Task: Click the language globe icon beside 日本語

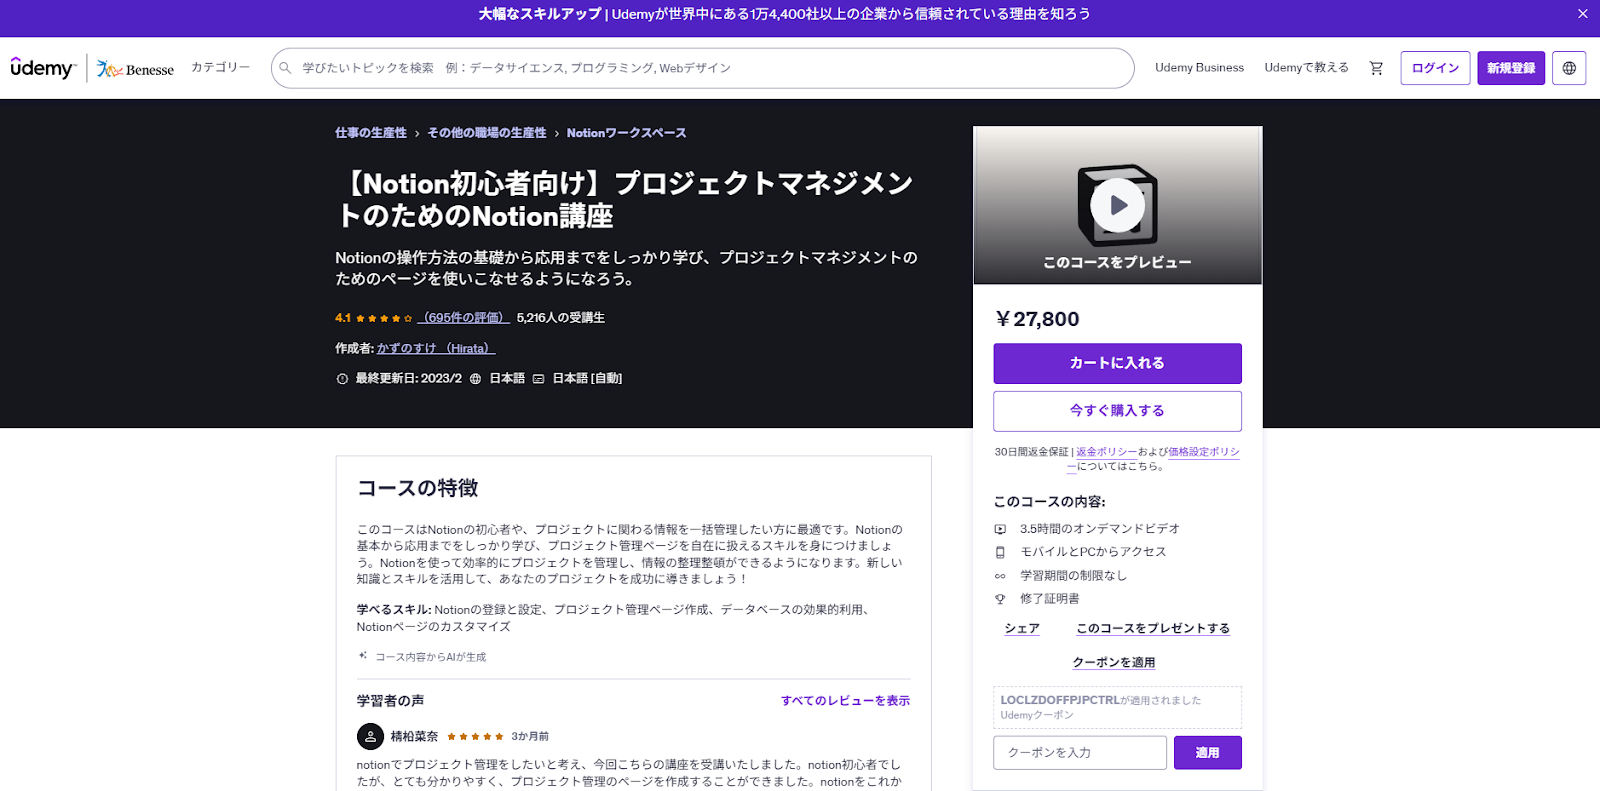Action: click(475, 379)
